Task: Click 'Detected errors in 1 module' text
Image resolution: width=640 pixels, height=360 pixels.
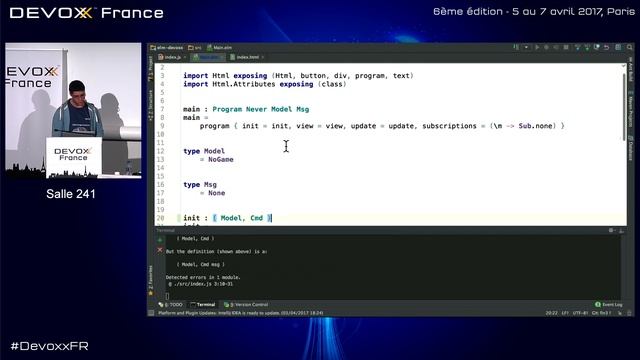Action: tap(203, 278)
